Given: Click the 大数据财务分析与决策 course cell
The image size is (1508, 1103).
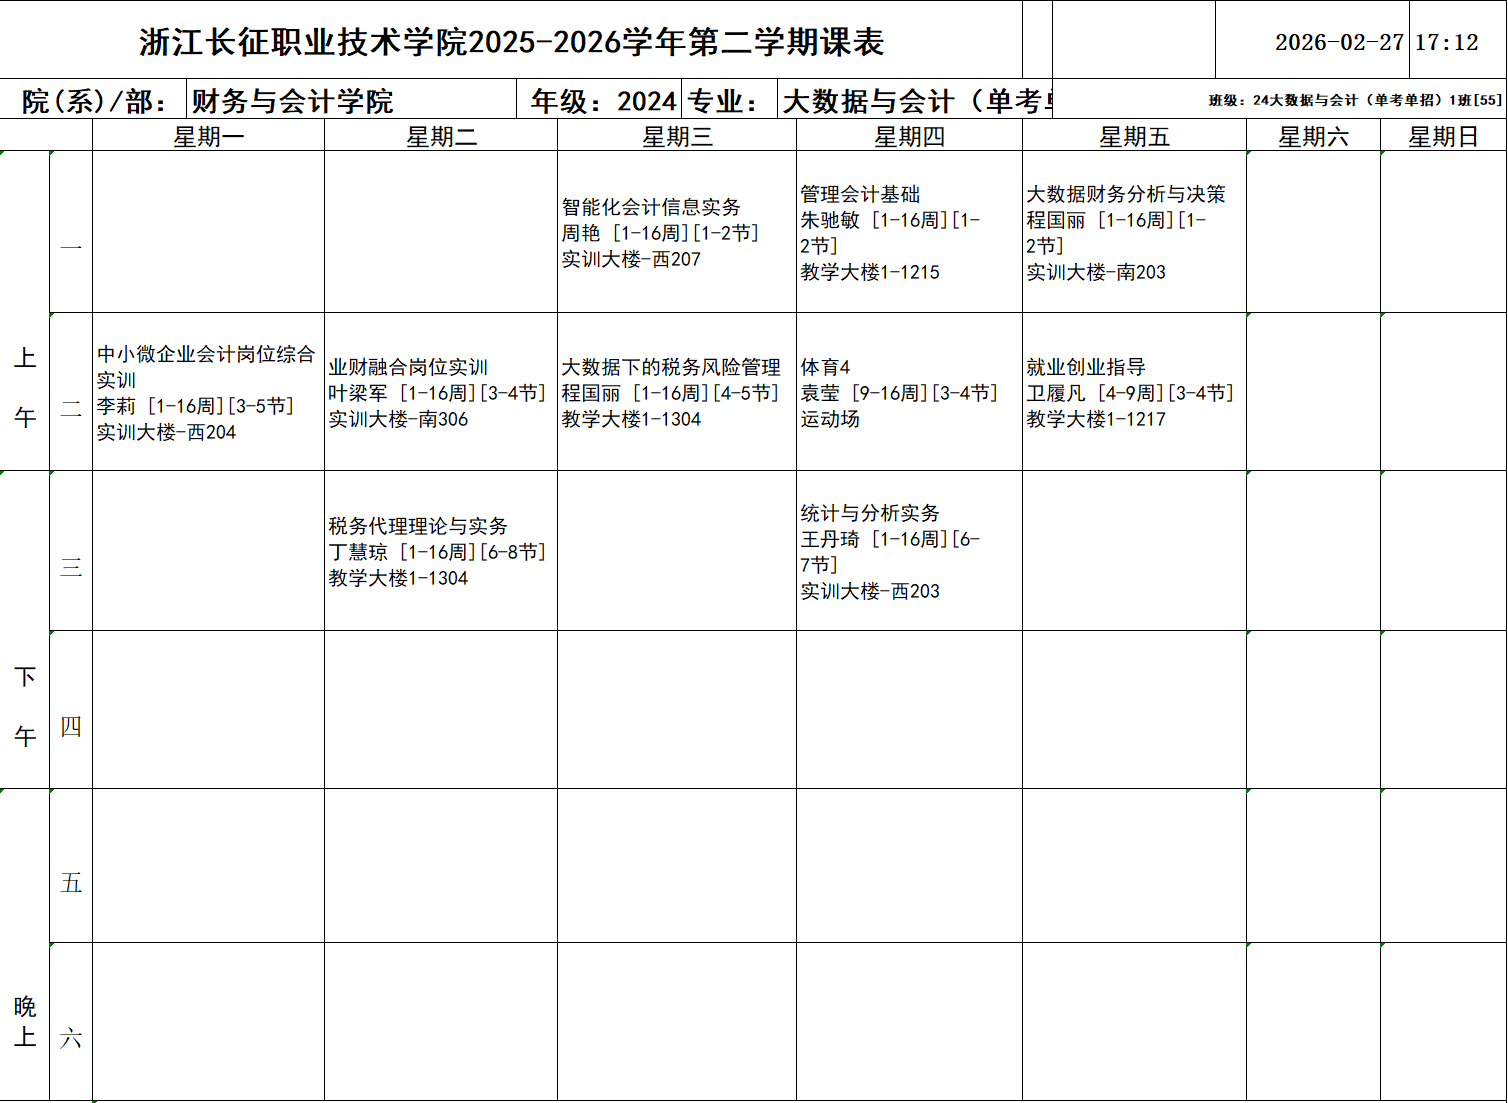Looking at the screenshot, I should (1134, 233).
